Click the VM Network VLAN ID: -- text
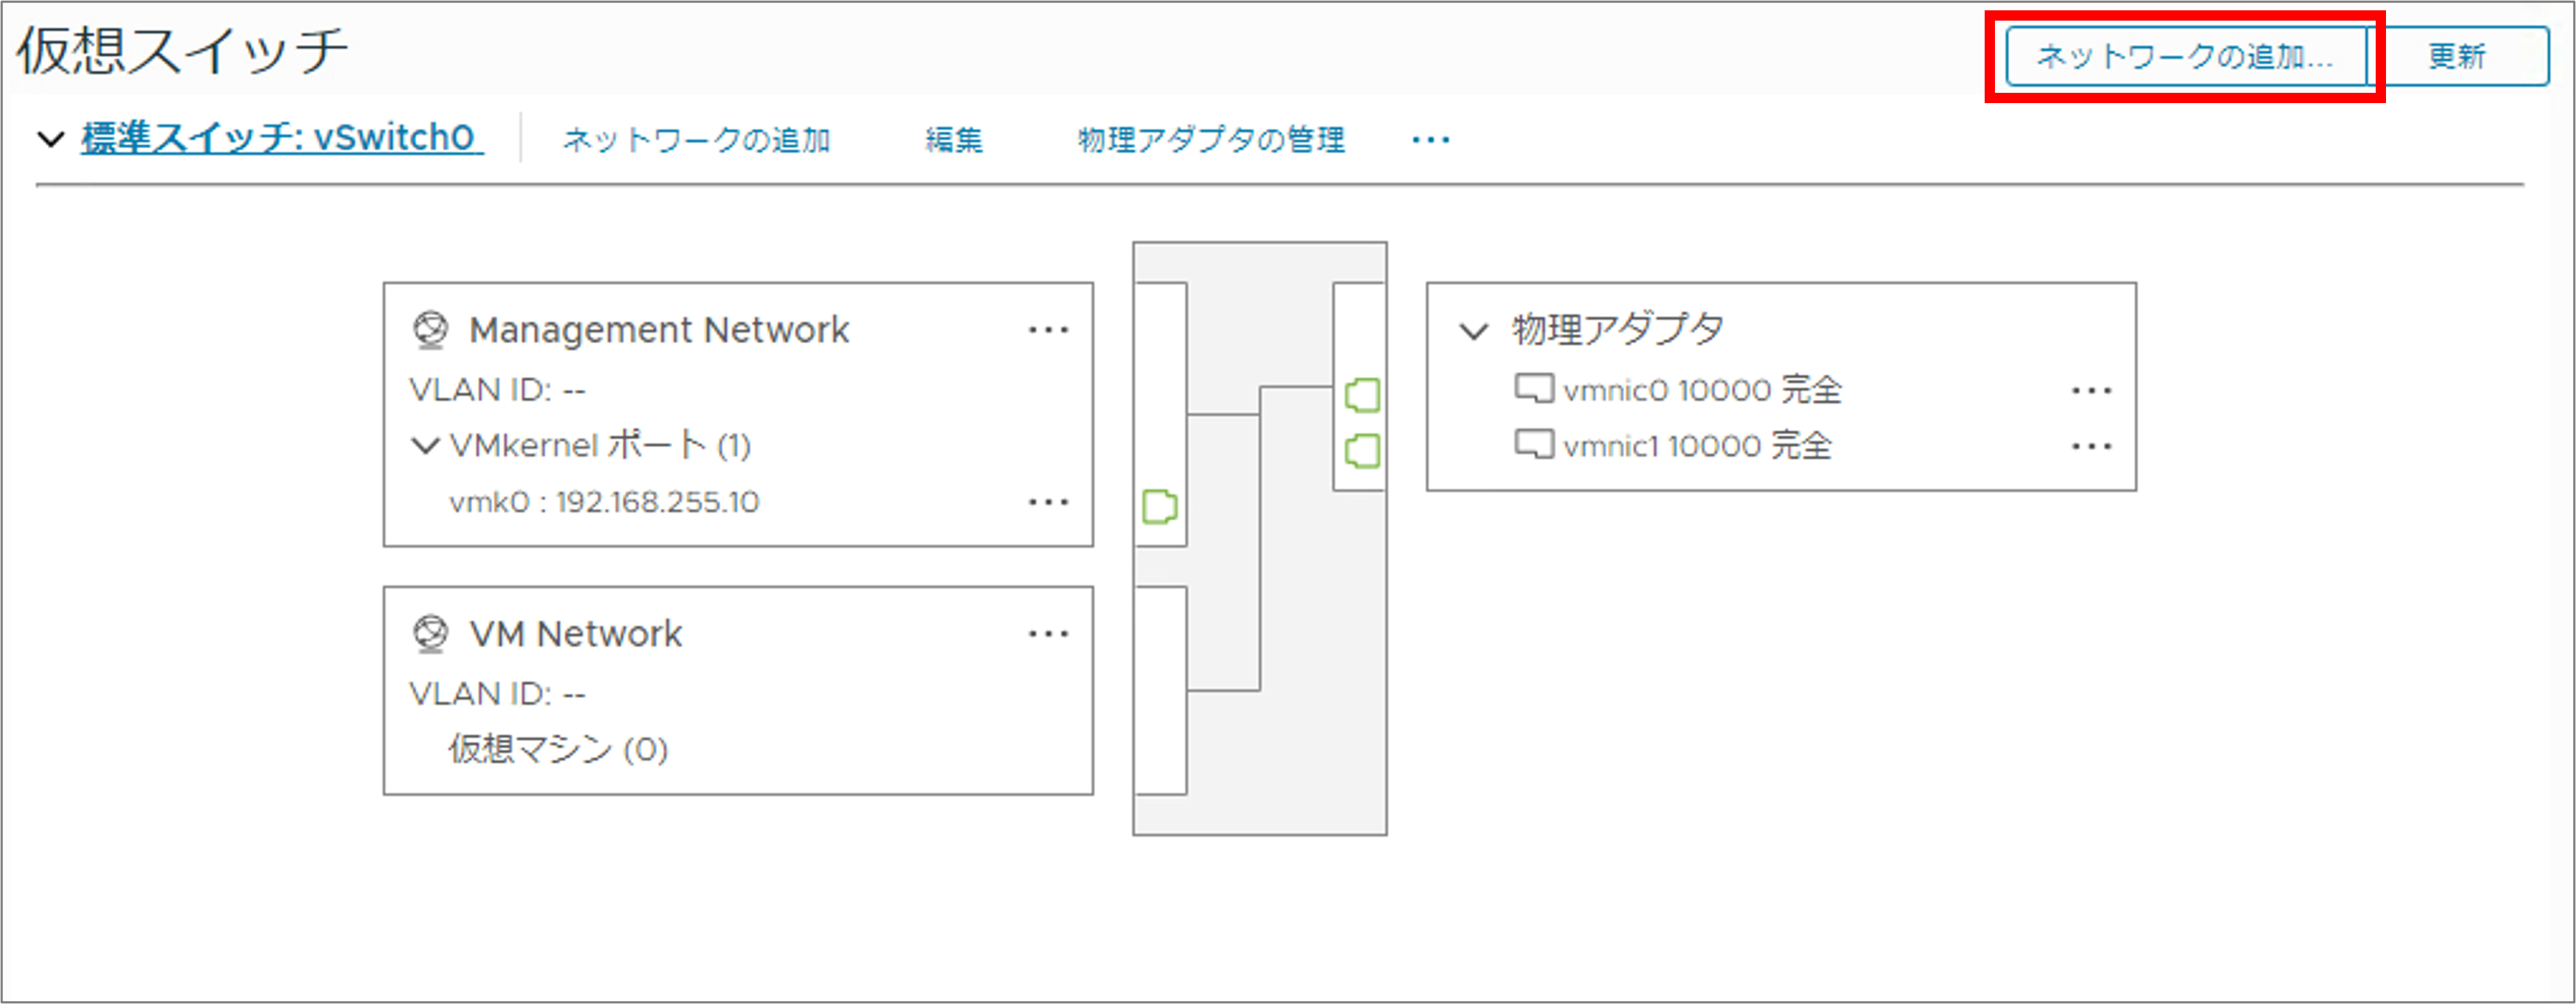 497,693
